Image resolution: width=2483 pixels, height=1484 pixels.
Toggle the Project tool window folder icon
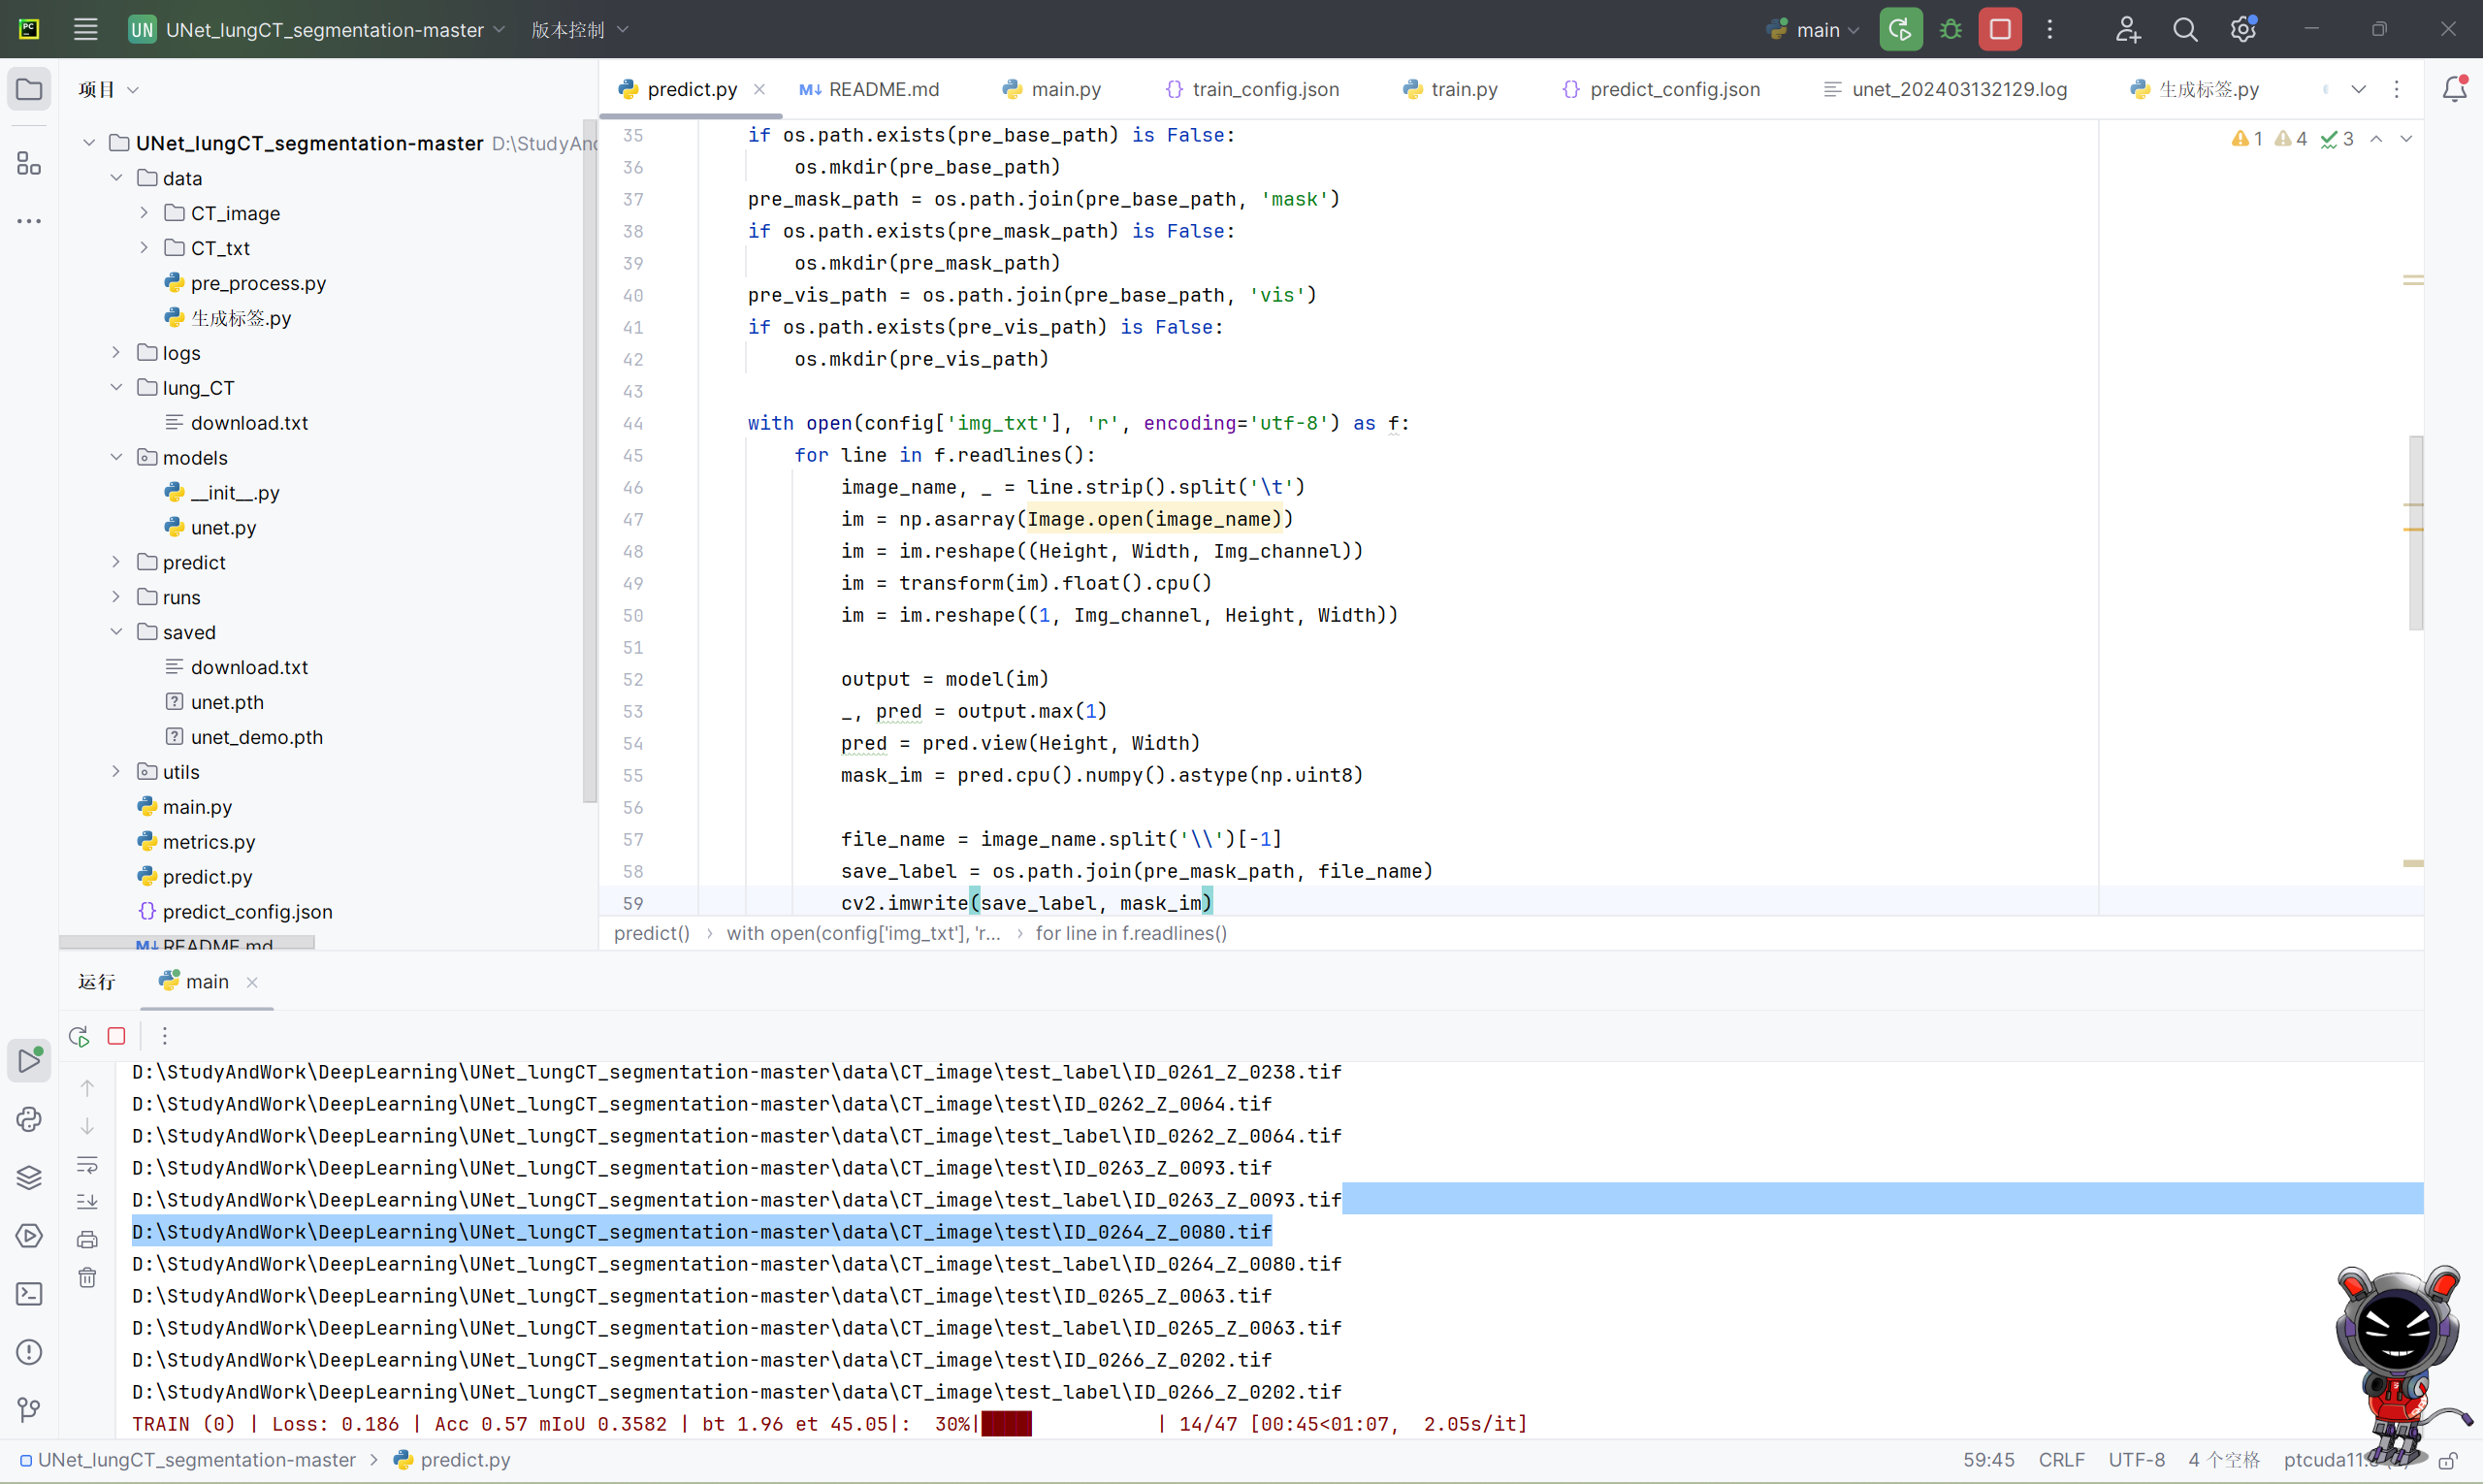[29, 89]
